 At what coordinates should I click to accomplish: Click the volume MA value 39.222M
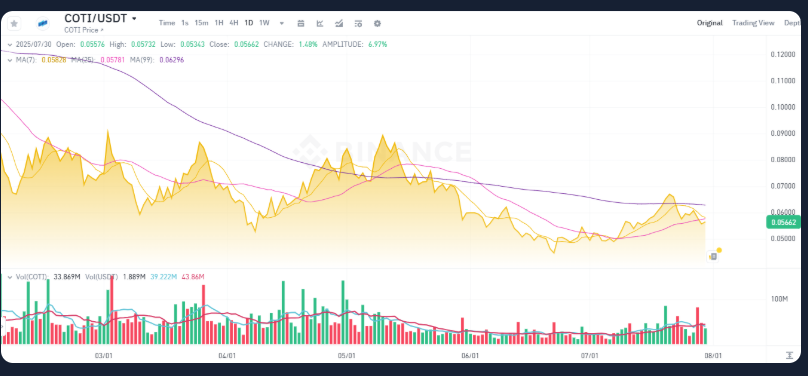[163, 277]
